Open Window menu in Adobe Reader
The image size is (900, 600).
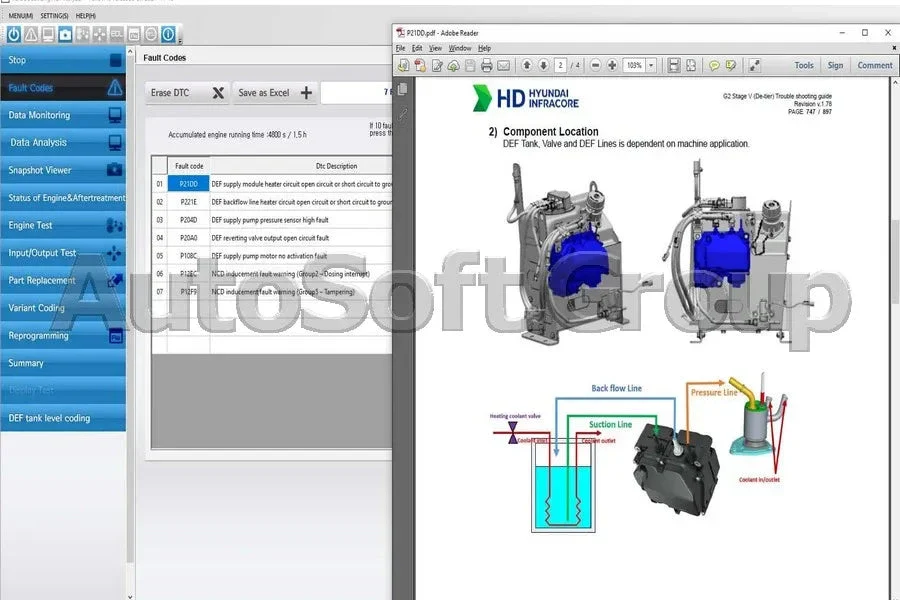tap(460, 48)
